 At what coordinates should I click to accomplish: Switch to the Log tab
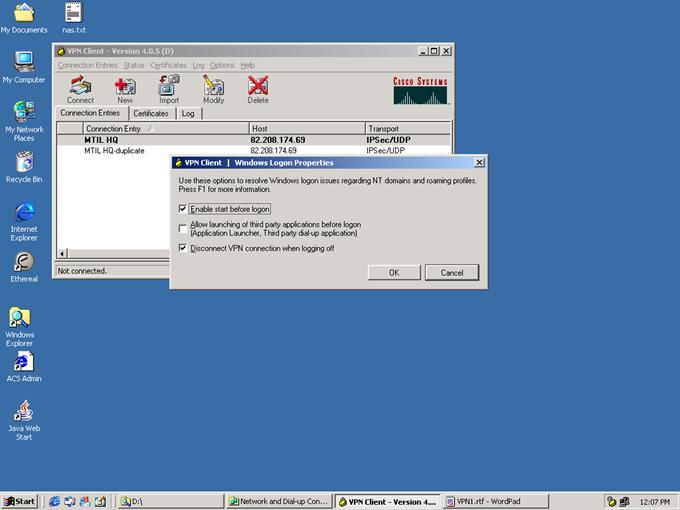tap(188, 113)
